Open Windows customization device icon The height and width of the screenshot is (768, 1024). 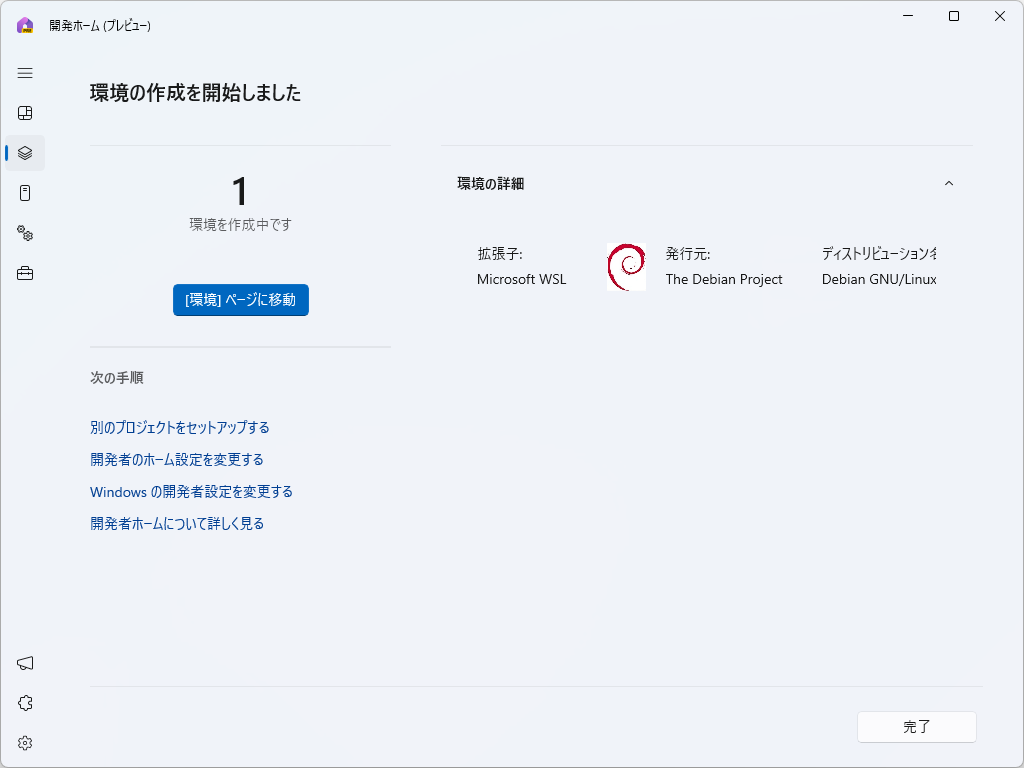point(25,193)
